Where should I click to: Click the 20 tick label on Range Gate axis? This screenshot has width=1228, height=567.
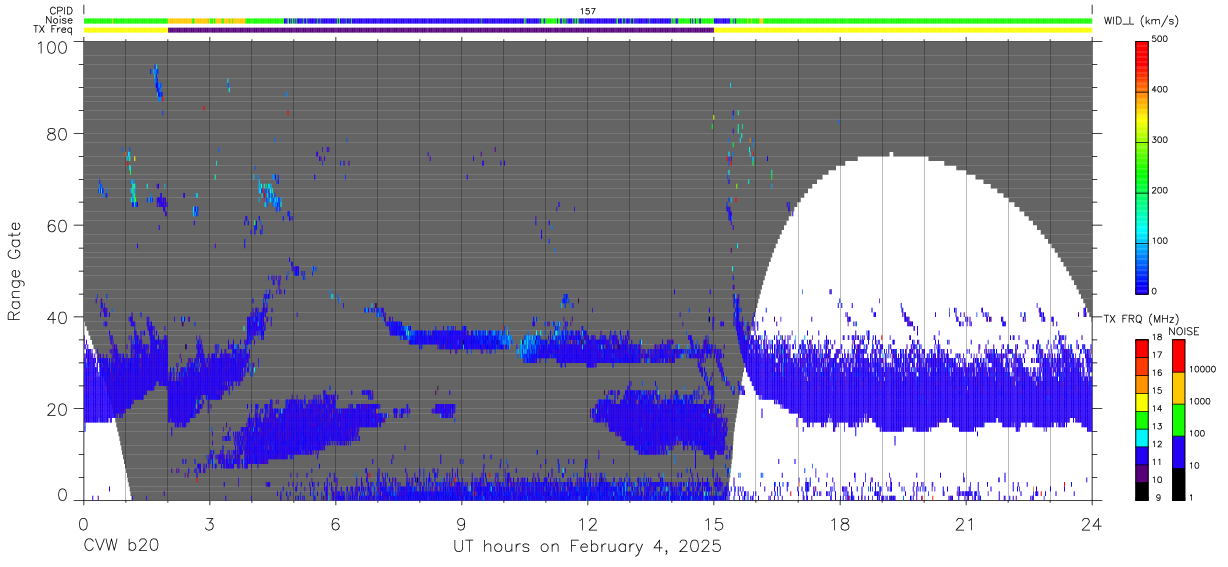(57, 409)
